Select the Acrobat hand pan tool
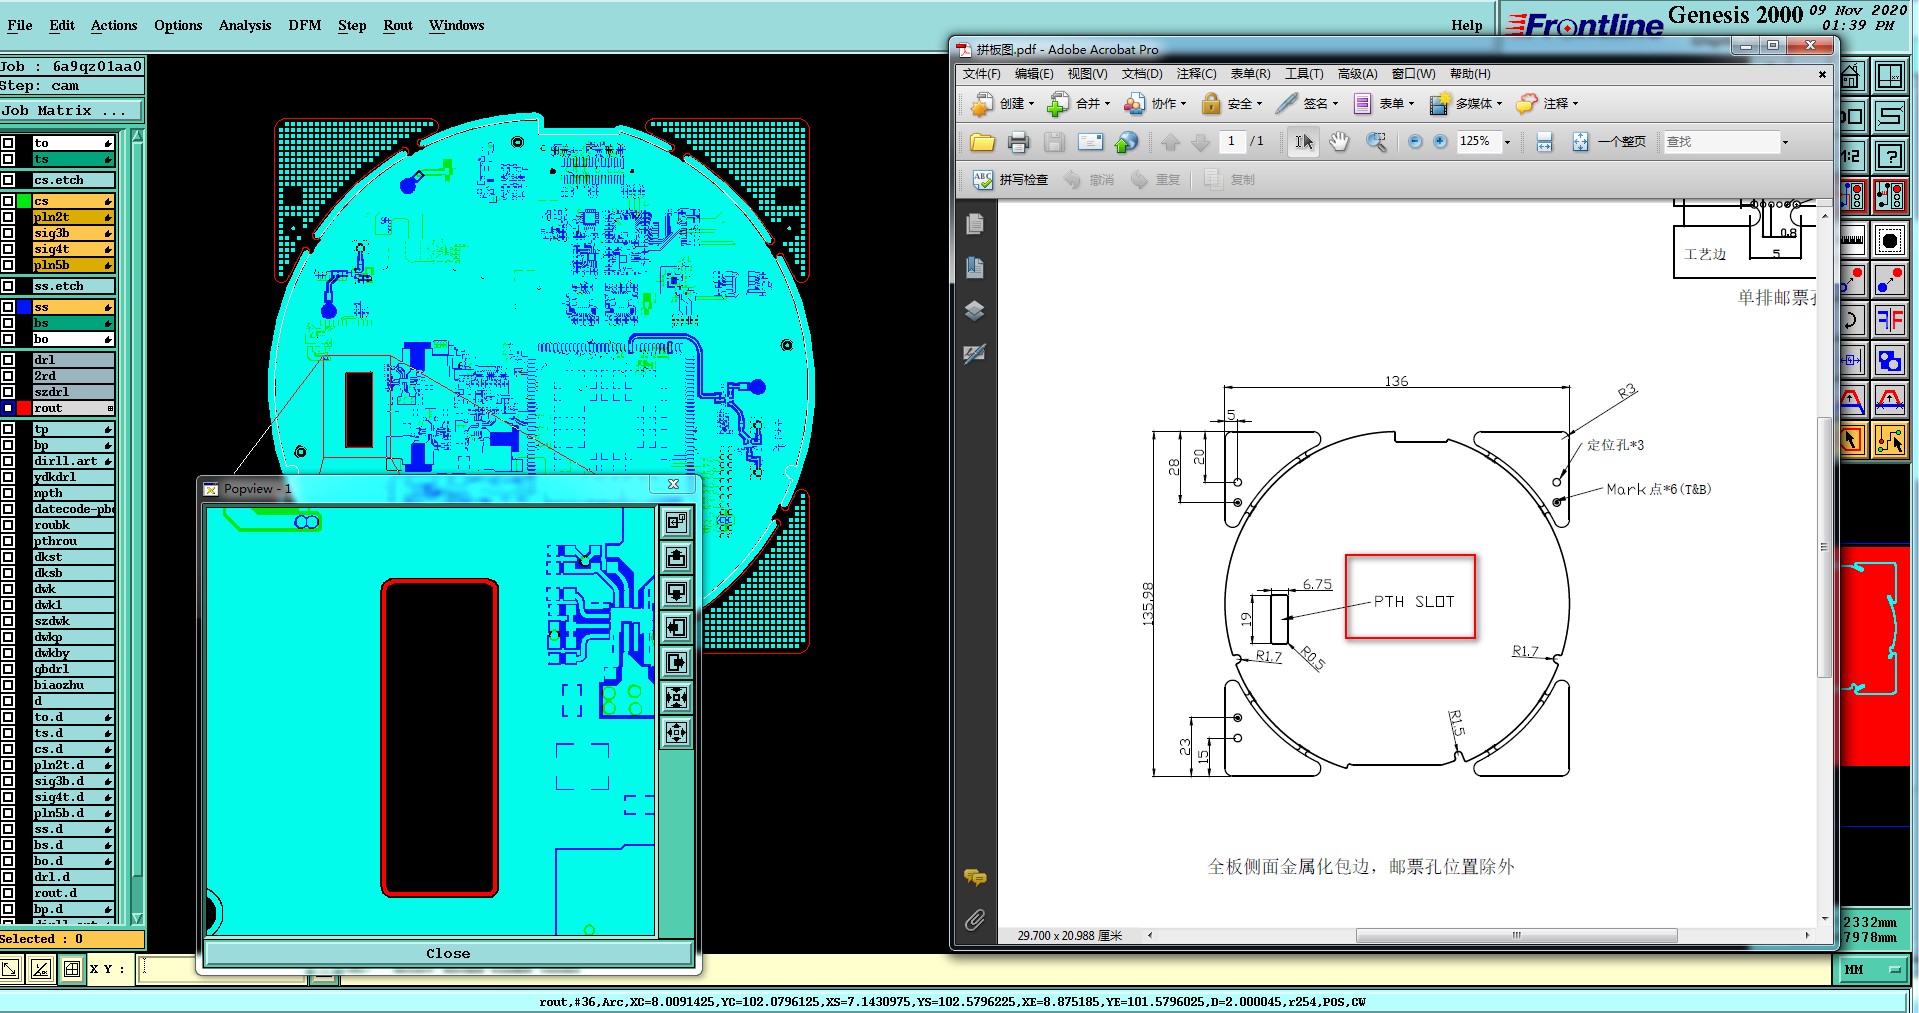Viewport: 1919px width, 1013px height. [1339, 142]
